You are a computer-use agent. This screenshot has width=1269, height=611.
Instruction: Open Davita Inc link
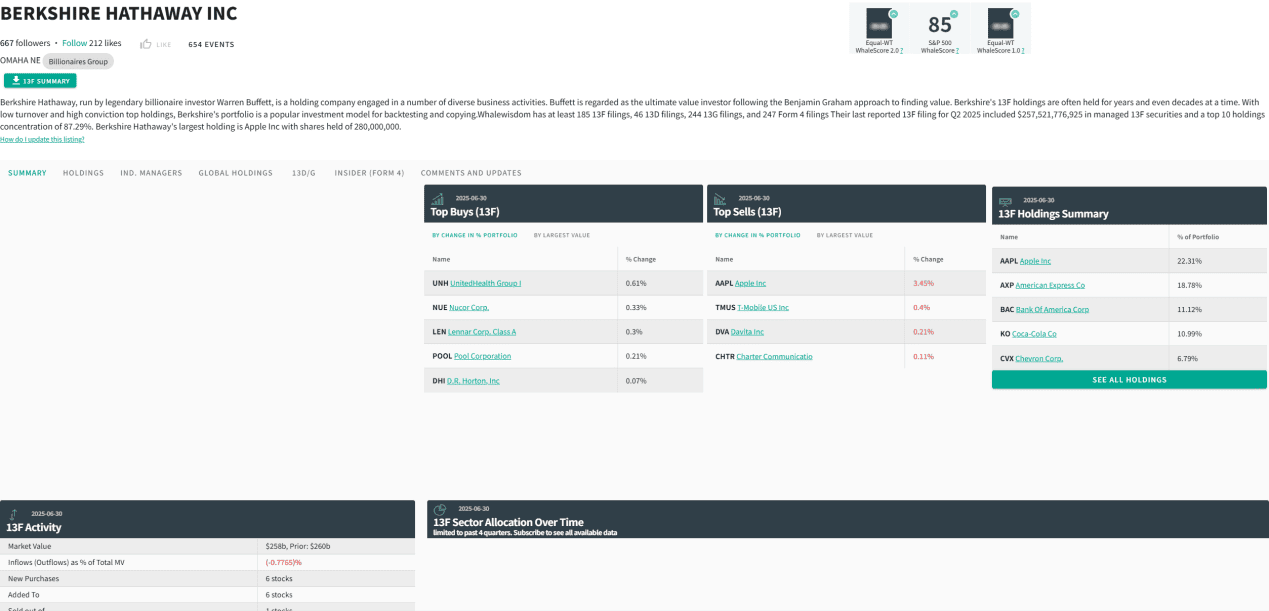tap(748, 331)
